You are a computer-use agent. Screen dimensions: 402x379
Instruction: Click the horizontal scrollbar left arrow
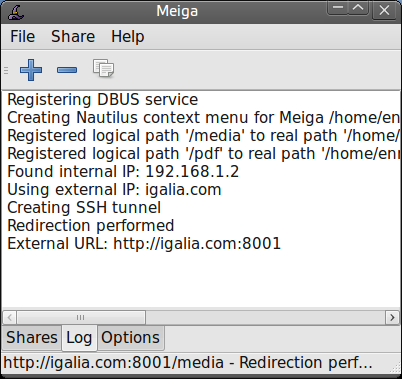(x=9, y=317)
